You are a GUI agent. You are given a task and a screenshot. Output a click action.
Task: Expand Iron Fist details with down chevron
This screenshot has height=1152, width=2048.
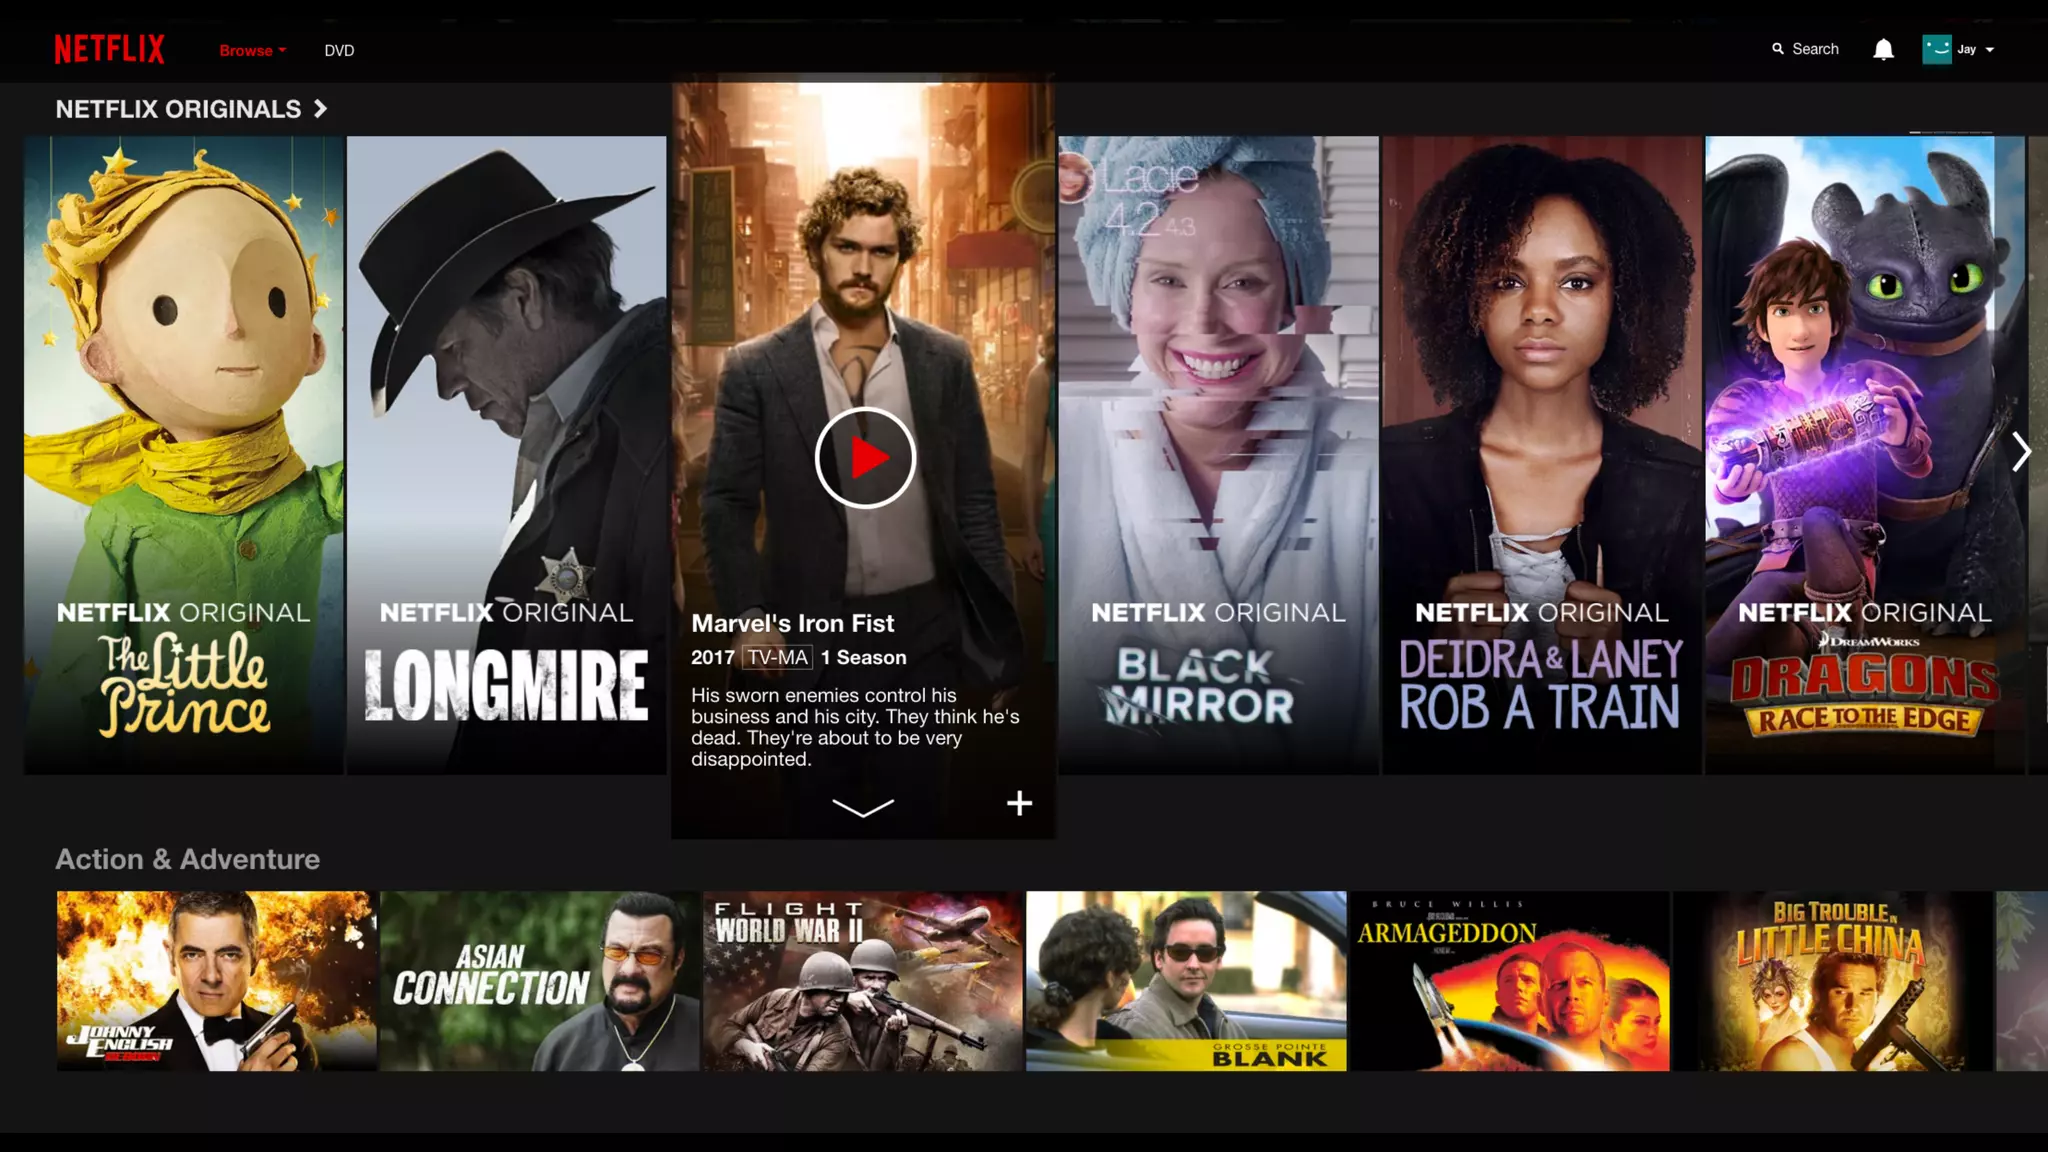coord(863,807)
